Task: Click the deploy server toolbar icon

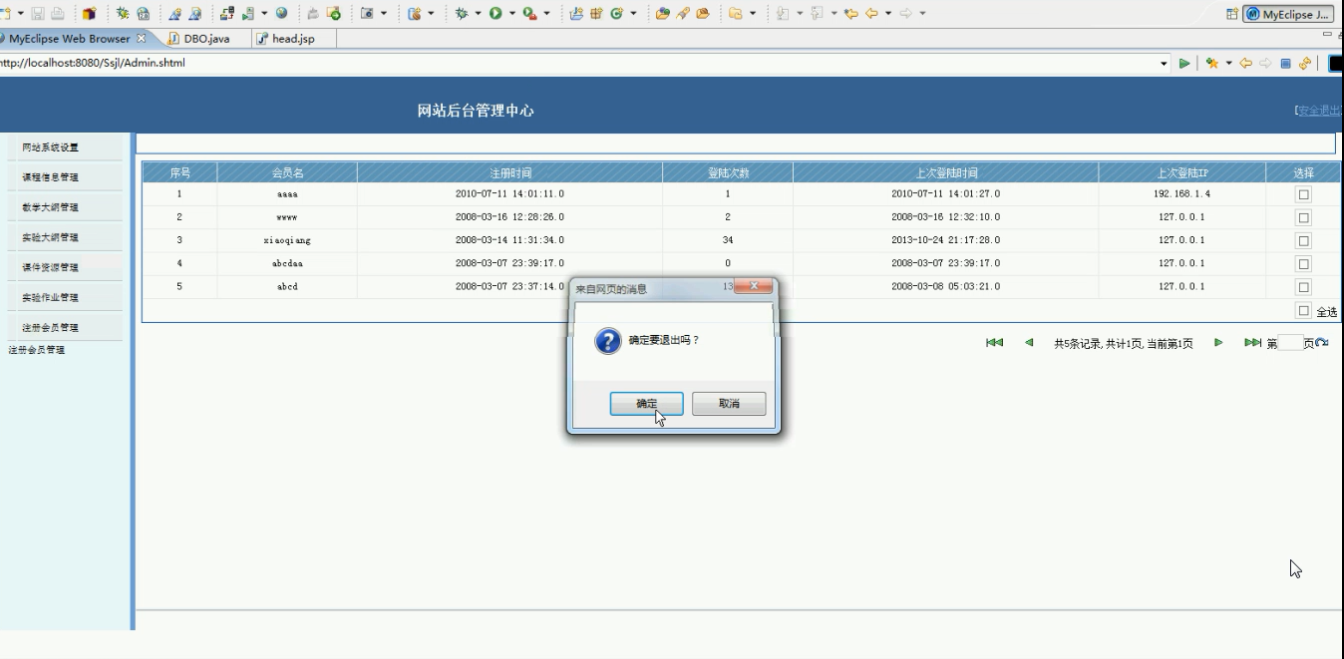Action: pos(227,13)
